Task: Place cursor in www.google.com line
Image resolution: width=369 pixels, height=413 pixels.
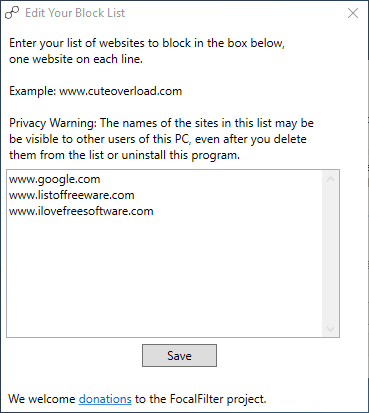Action: coord(55,179)
